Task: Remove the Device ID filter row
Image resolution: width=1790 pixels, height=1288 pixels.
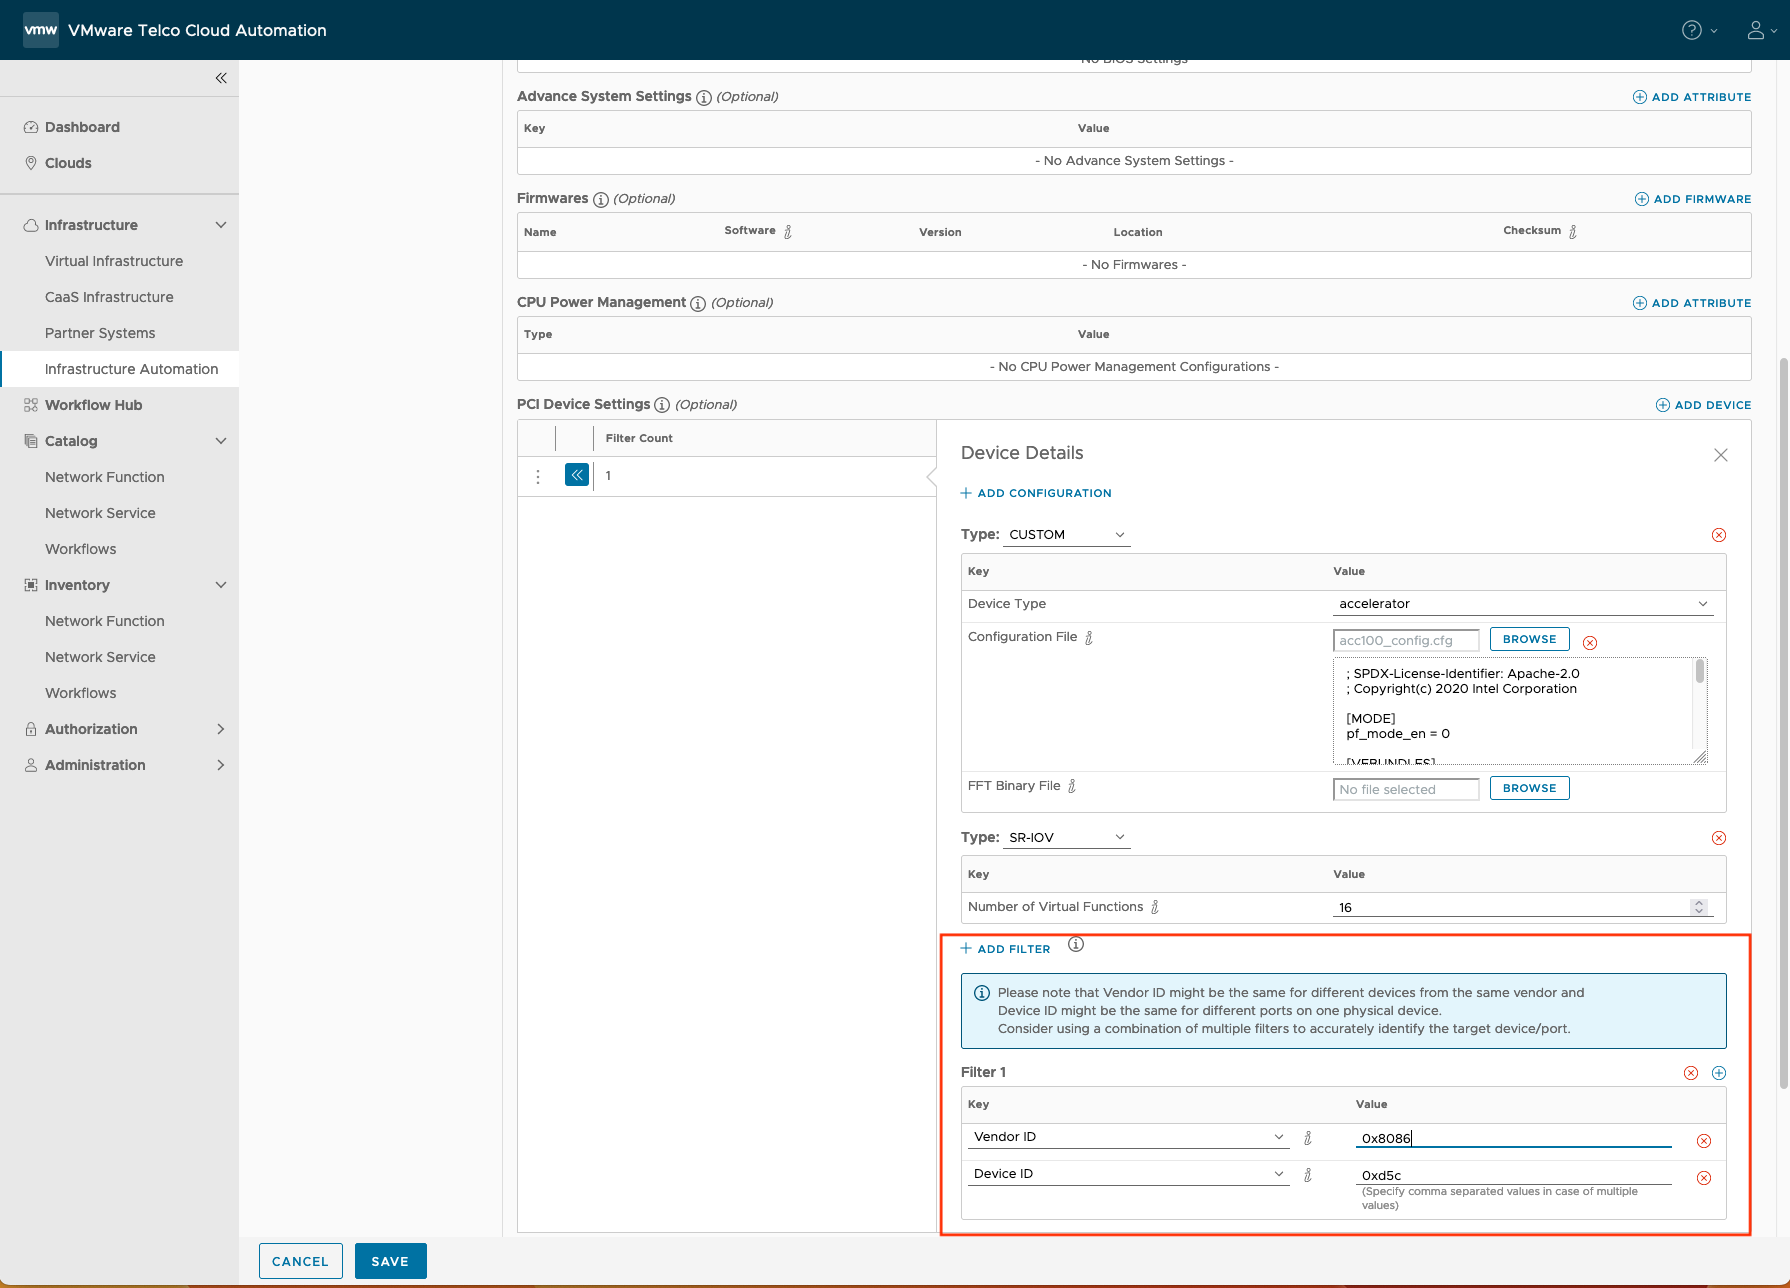Action: pos(1704,1178)
